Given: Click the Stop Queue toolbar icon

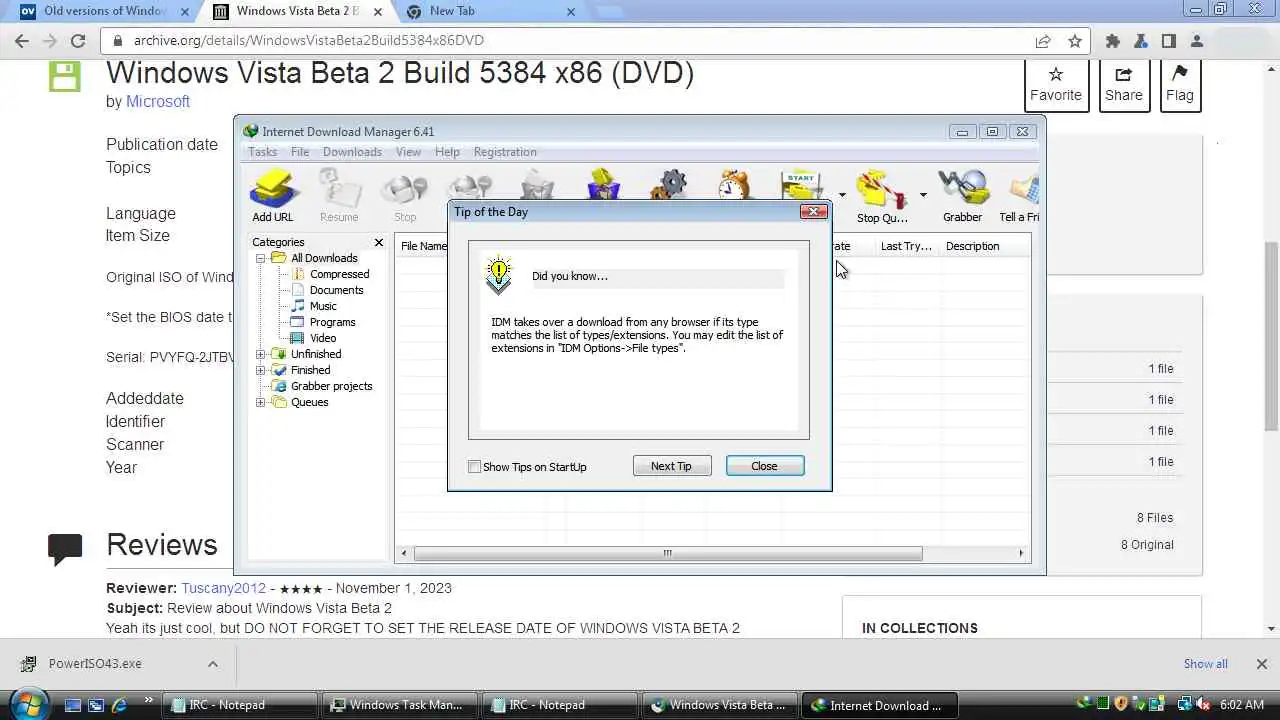Looking at the screenshot, I should coord(882,195).
